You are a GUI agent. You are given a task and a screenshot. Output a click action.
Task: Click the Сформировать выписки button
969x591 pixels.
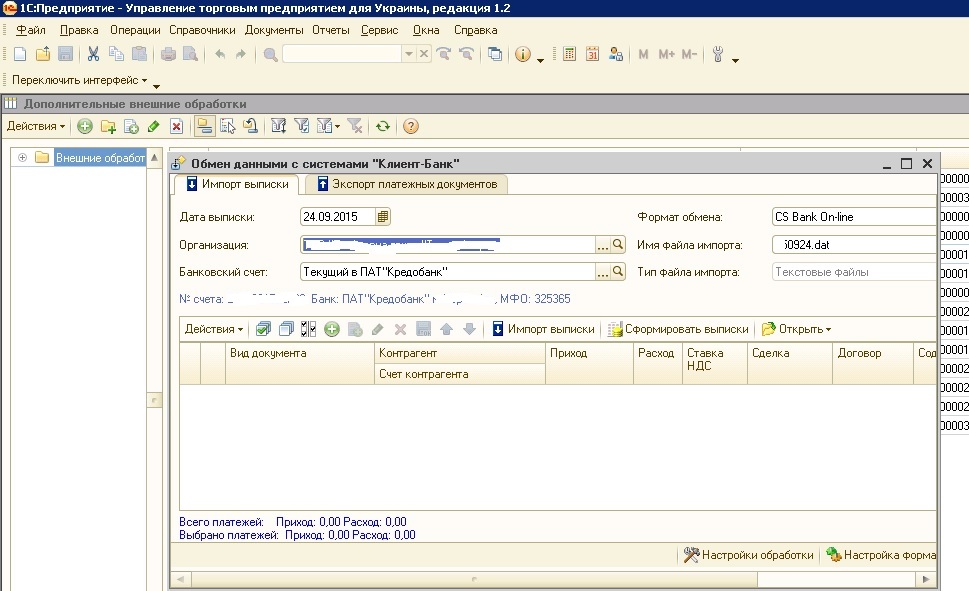click(678, 329)
